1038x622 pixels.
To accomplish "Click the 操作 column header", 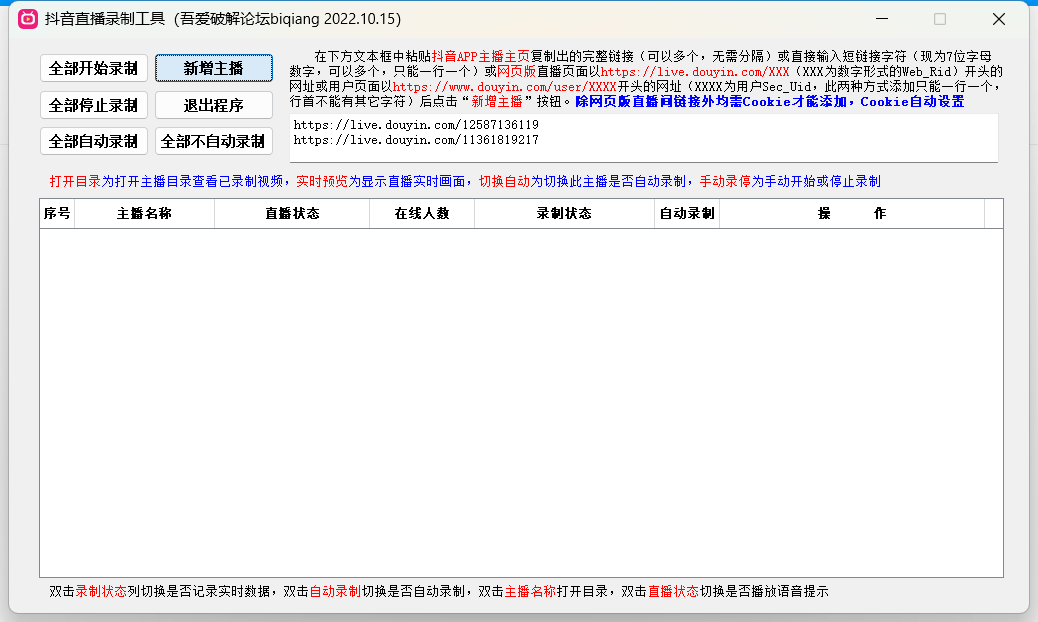I will tap(851, 214).
